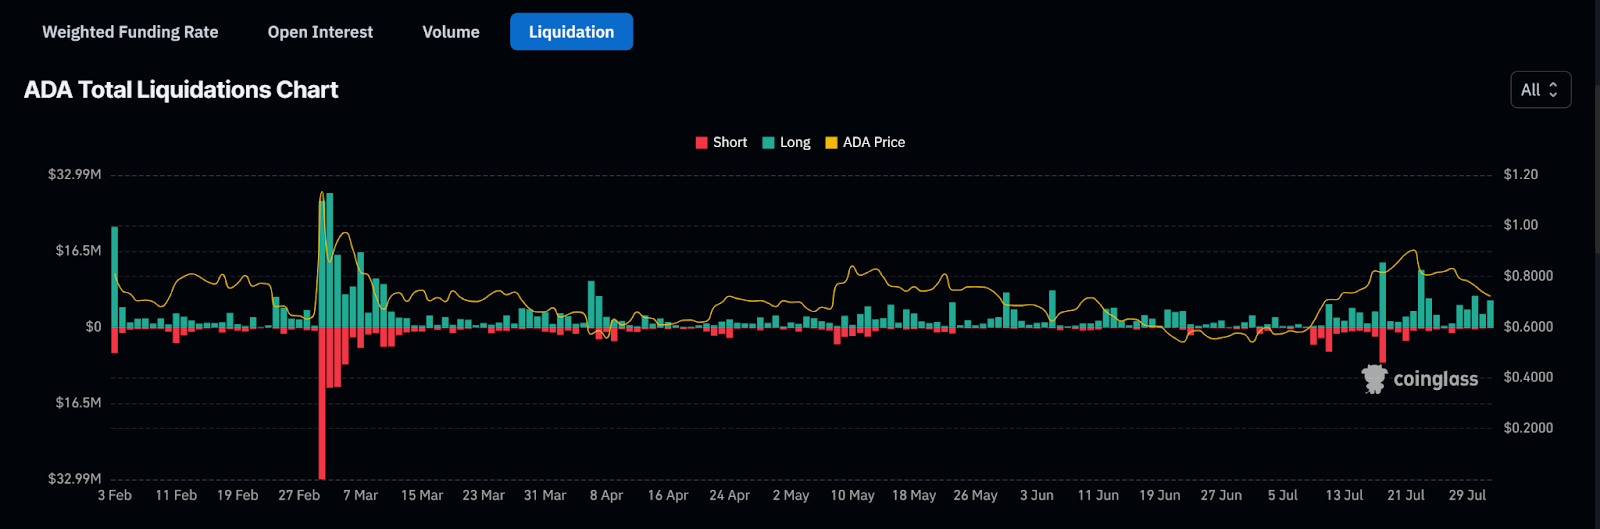Click the 21 Jul date label
Image resolution: width=1600 pixels, height=529 pixels.
pyautogui.click(x=1406, y=495)
